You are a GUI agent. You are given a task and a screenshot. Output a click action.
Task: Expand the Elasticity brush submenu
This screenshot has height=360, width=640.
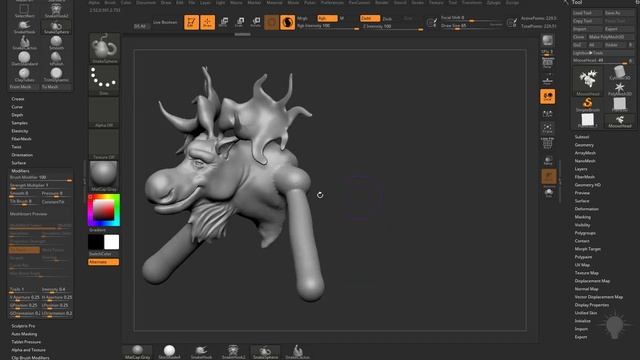(20, 131)
